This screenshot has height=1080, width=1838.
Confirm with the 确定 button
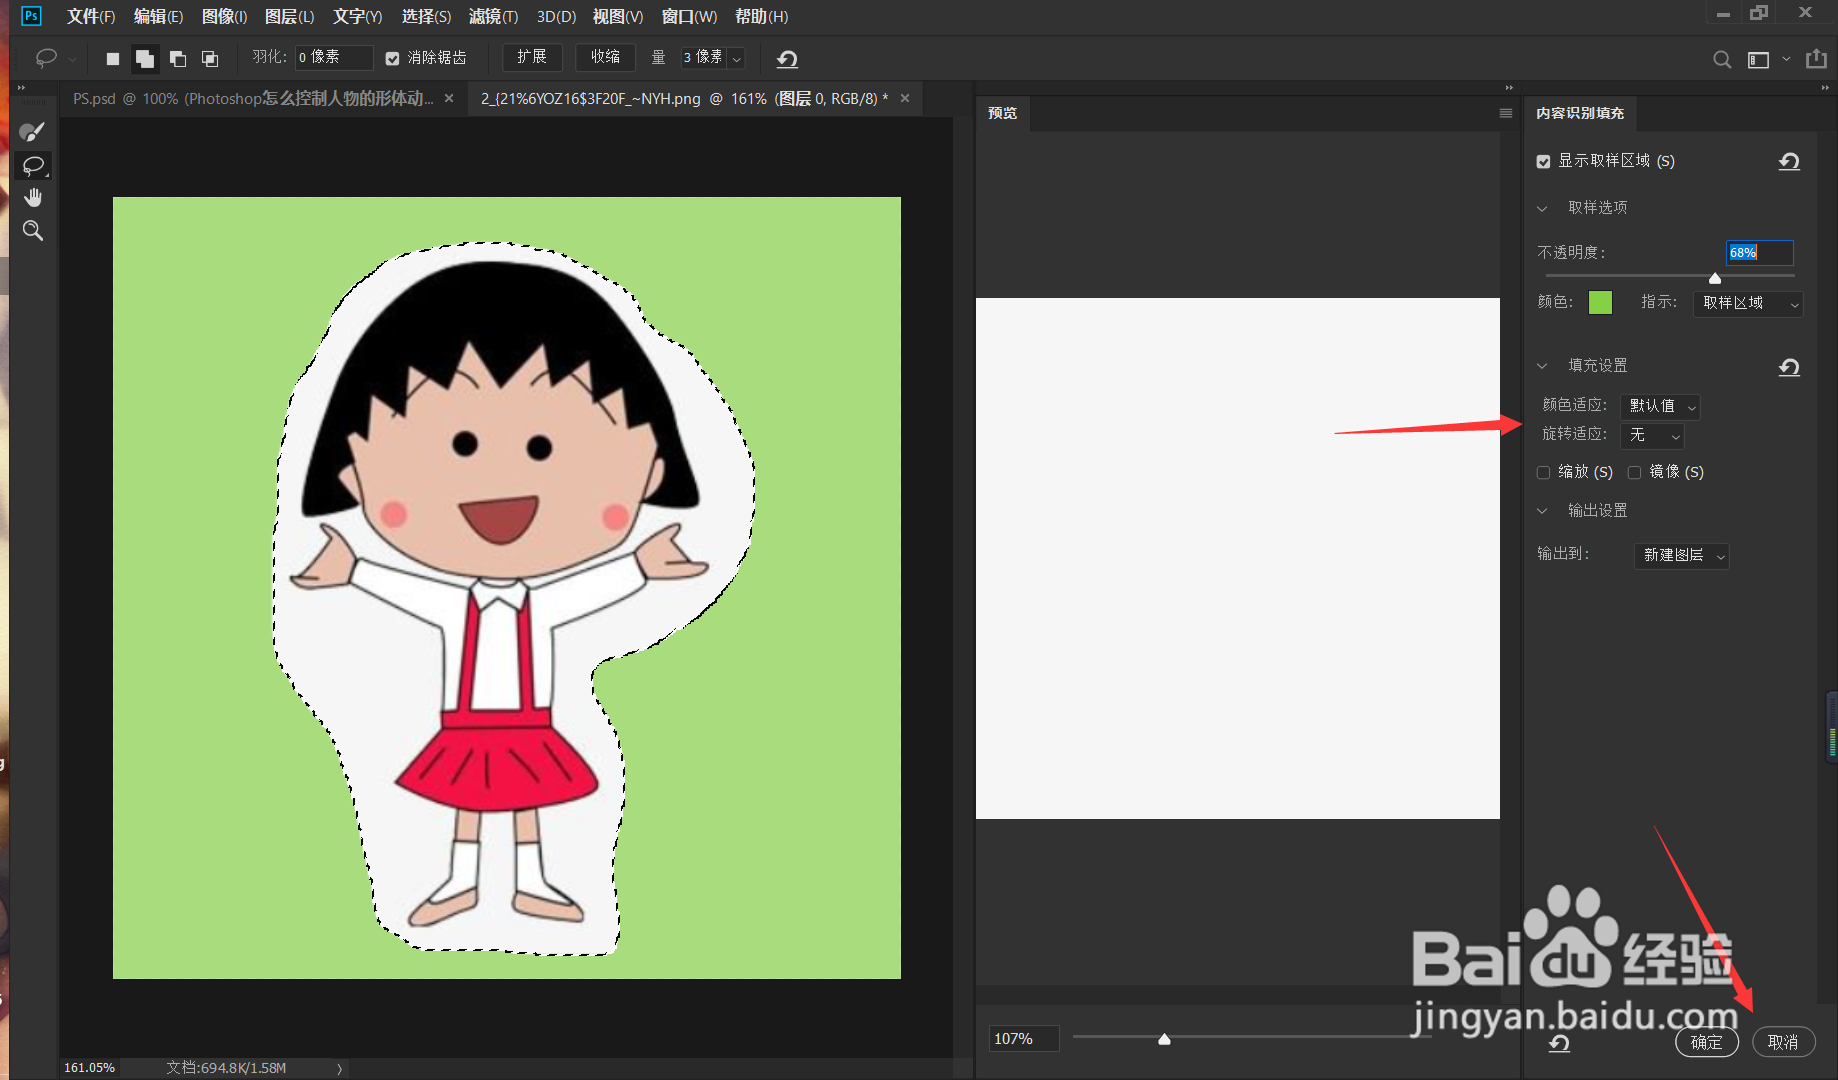(x=1706, y=1042)
